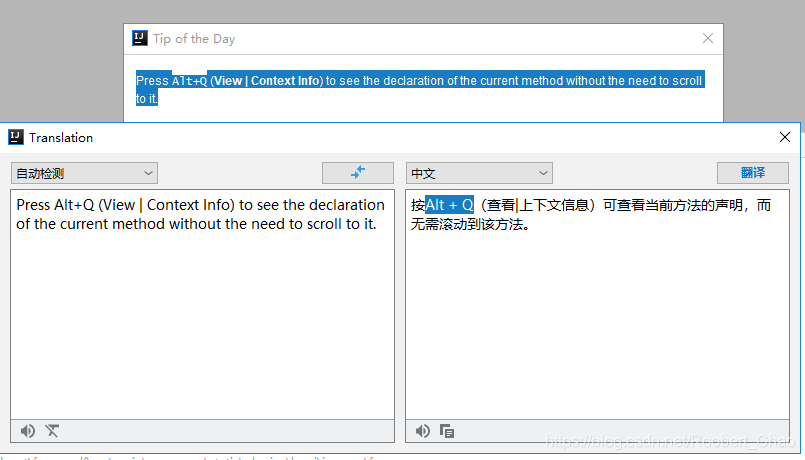Close the Translation window
Image resolution: width=805 pixels, height=460 pixels.
coord(784,137)
